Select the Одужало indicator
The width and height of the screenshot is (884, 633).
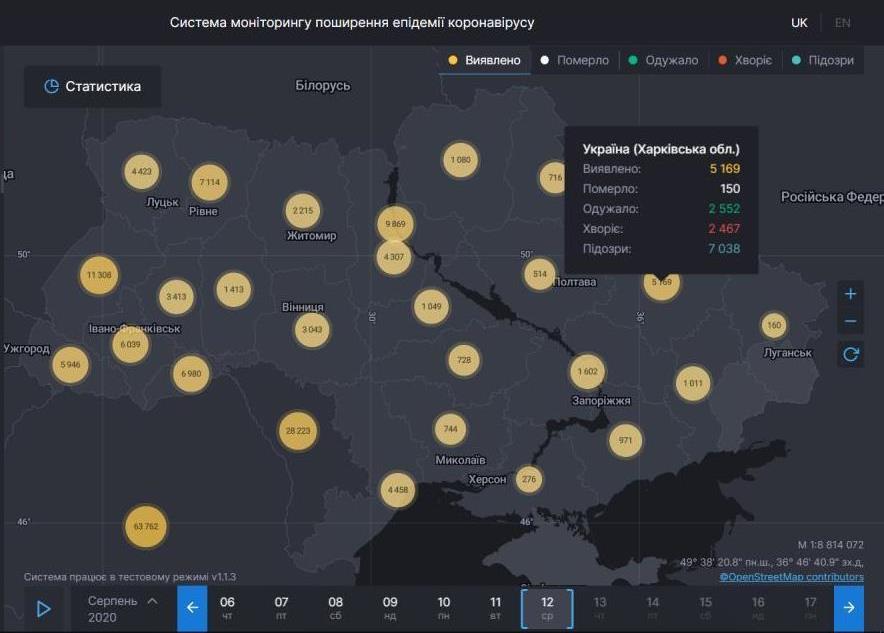(x=663, y=60)
